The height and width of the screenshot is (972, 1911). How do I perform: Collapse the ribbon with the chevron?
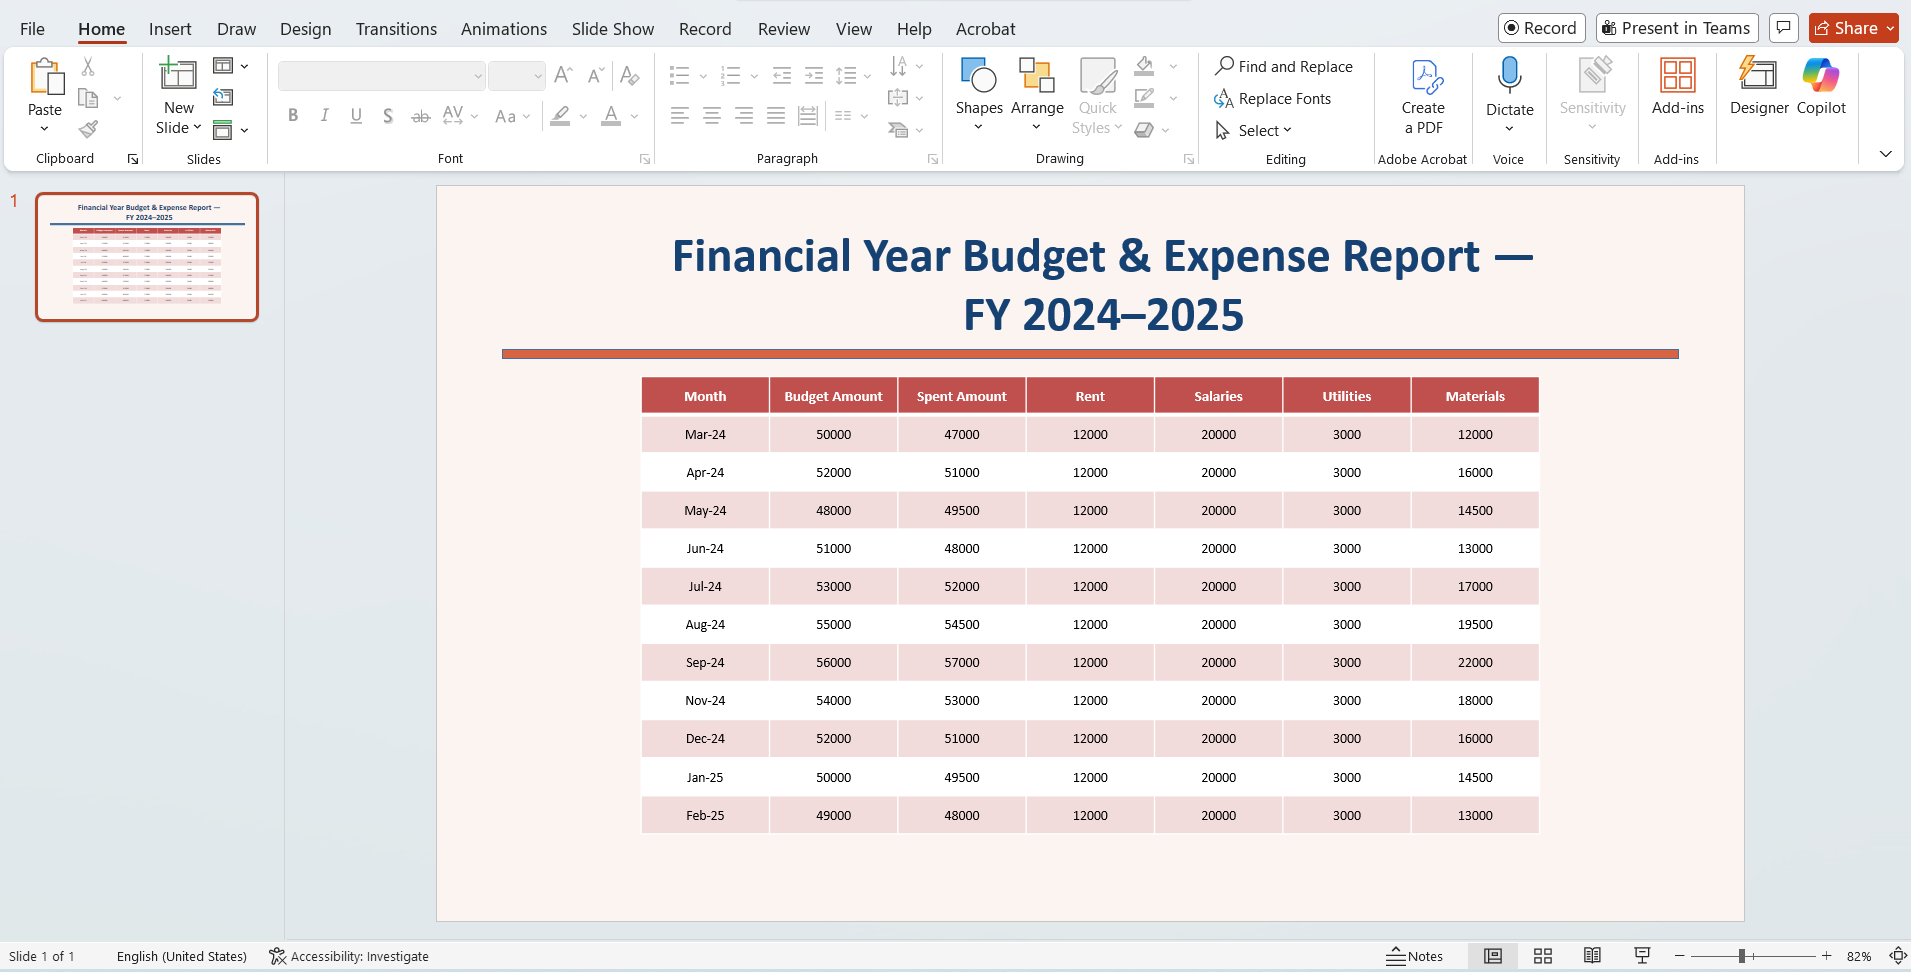[x=1885, y=154]
